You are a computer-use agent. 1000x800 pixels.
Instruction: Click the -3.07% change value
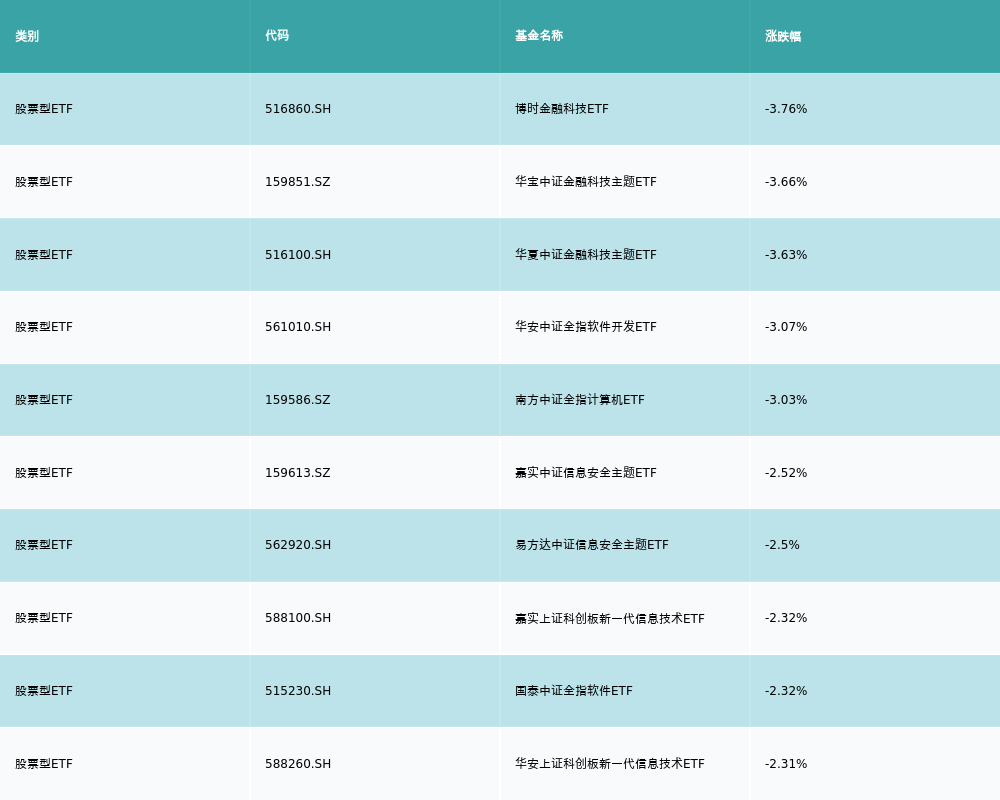[786, 327]
